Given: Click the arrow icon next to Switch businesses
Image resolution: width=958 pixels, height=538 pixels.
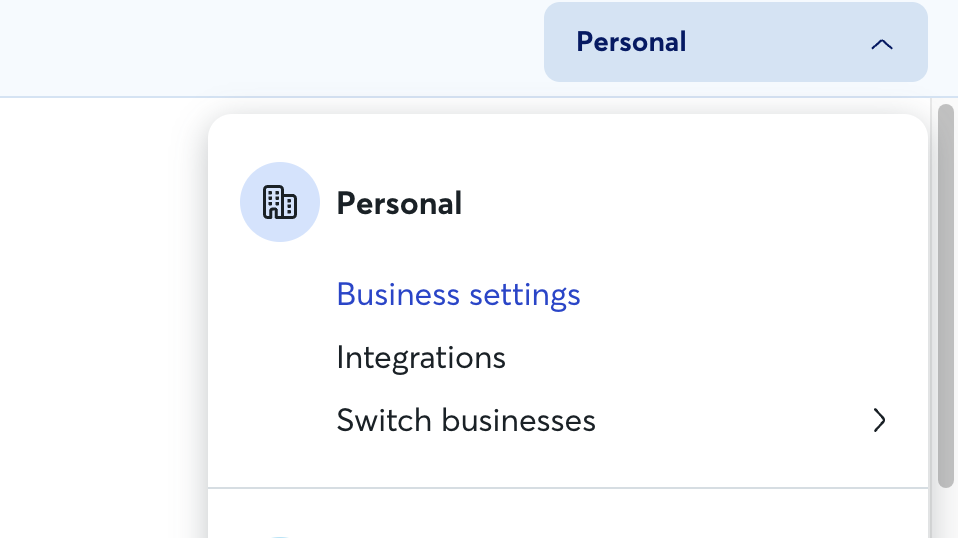Looking at the screenshot, I should click(x=879, y=420).
